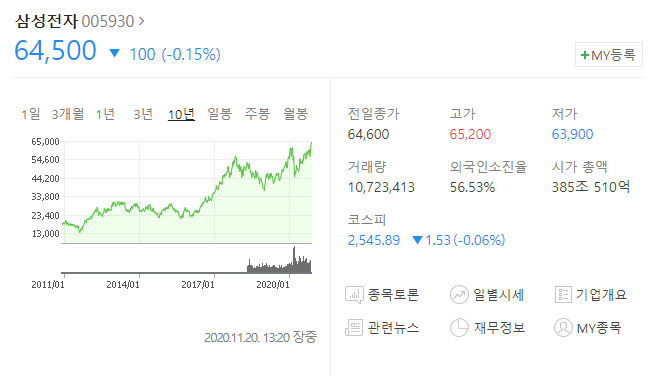Open the 관련뉴스 newspaper icon

click(354, 328)
